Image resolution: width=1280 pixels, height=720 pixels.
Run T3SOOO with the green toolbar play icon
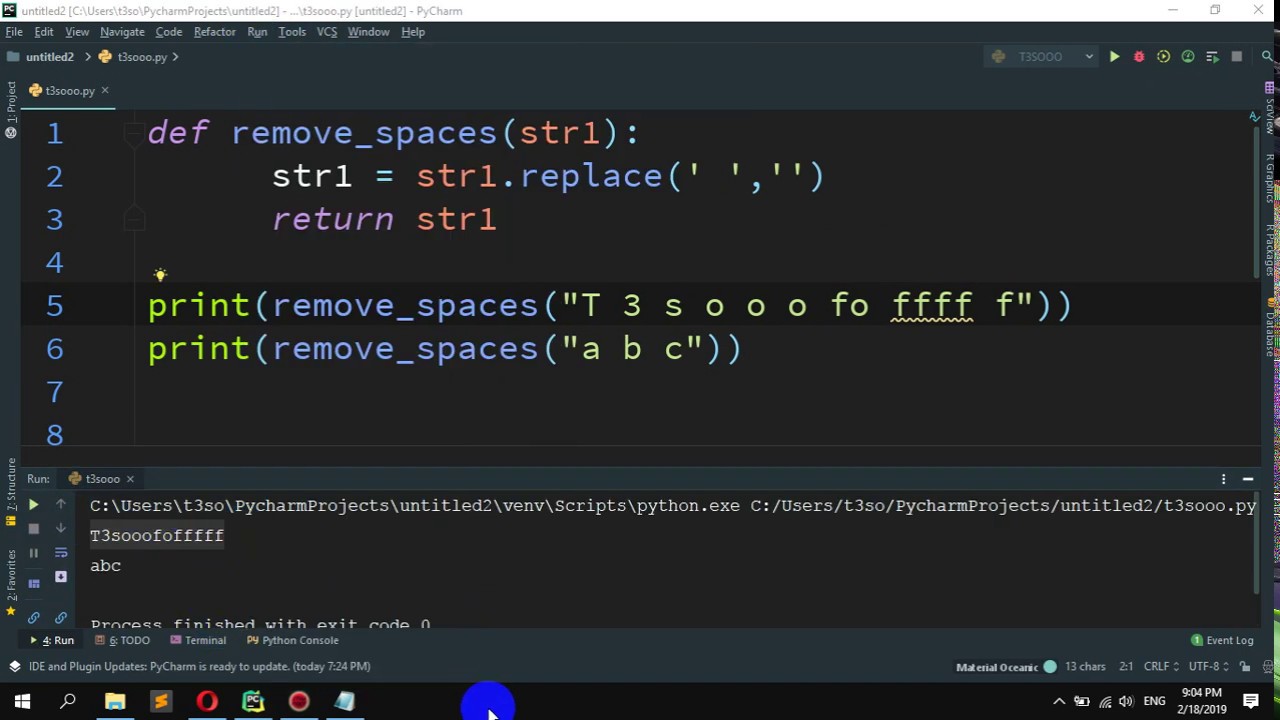1114,57
